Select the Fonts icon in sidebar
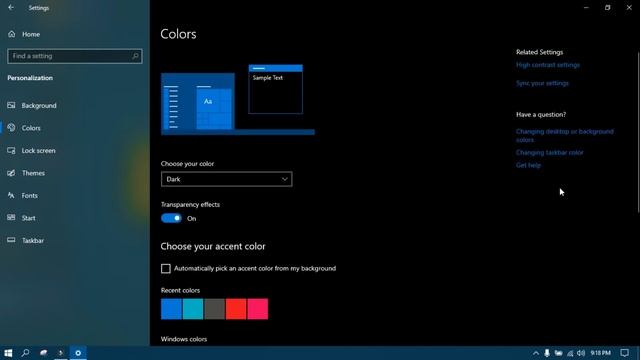The height and width of the screenshot is (360, 640). coord(11,196)
